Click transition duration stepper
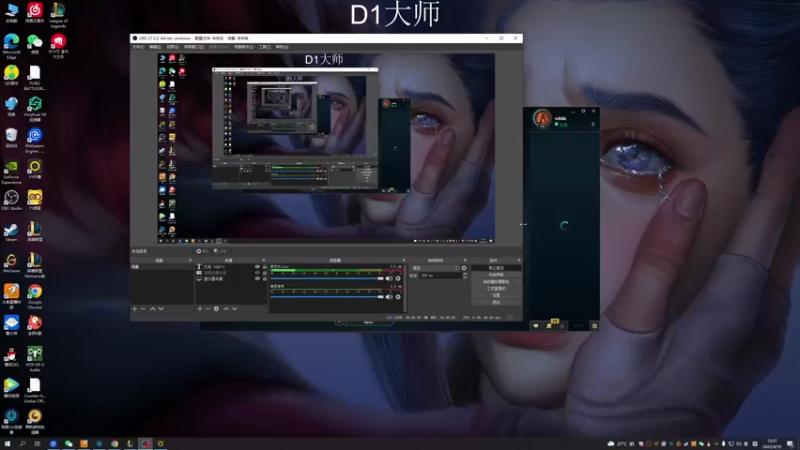800x450 pixels. (x=465, y=276)
